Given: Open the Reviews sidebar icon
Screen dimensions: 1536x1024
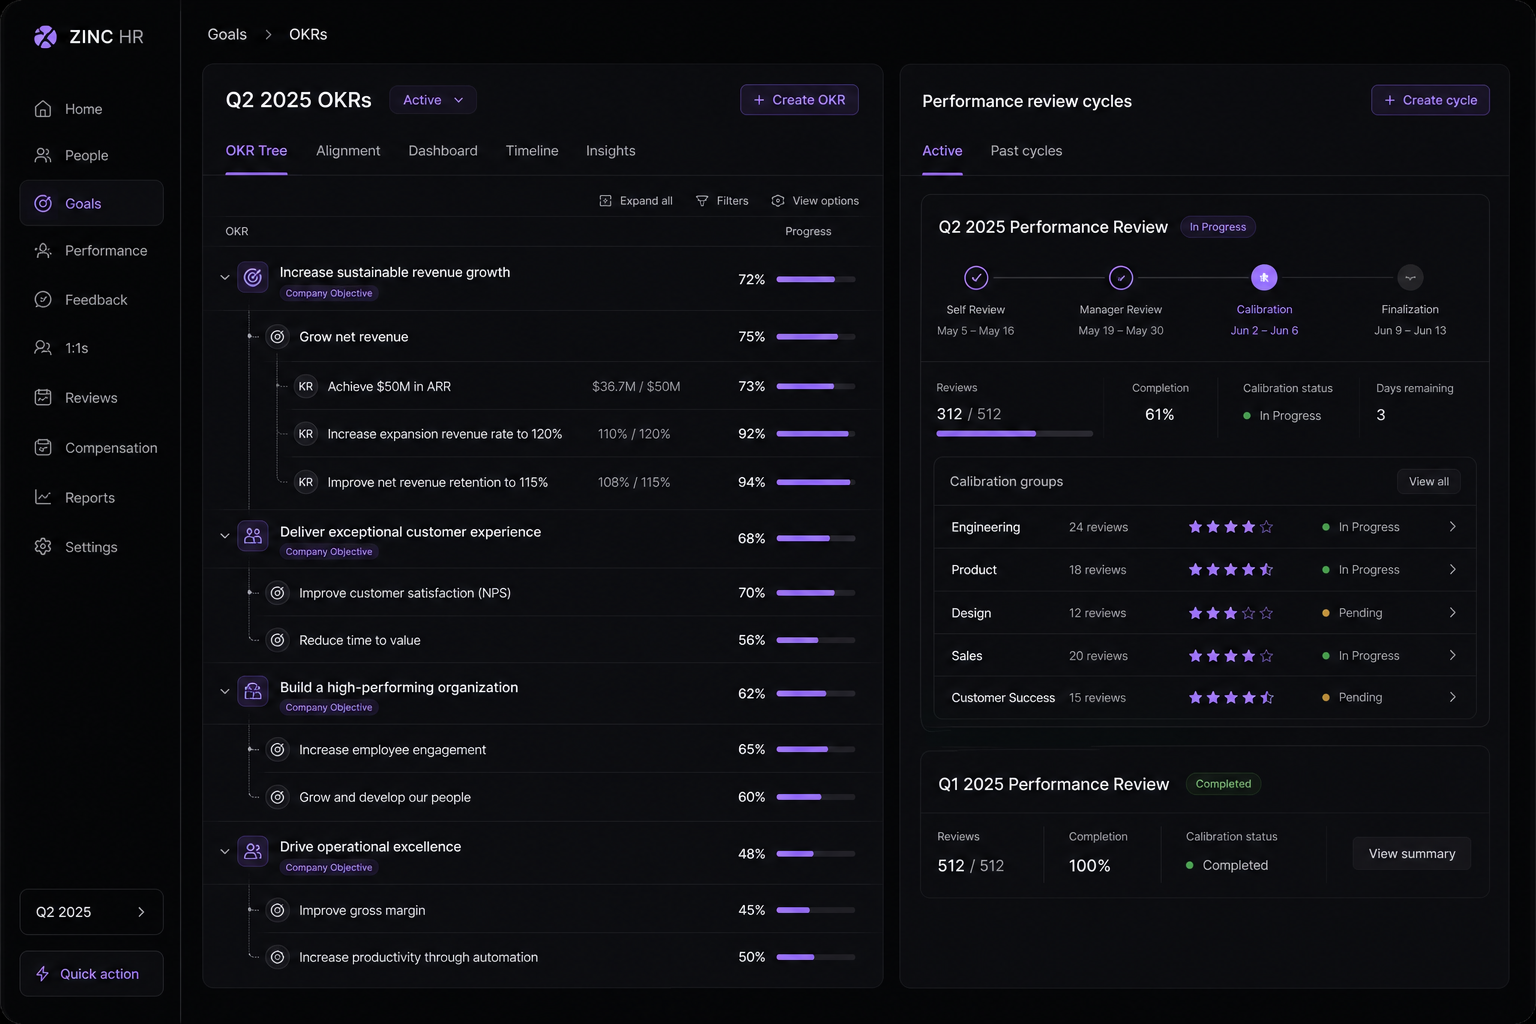Looking at the screenshot, I should (43, 397).
